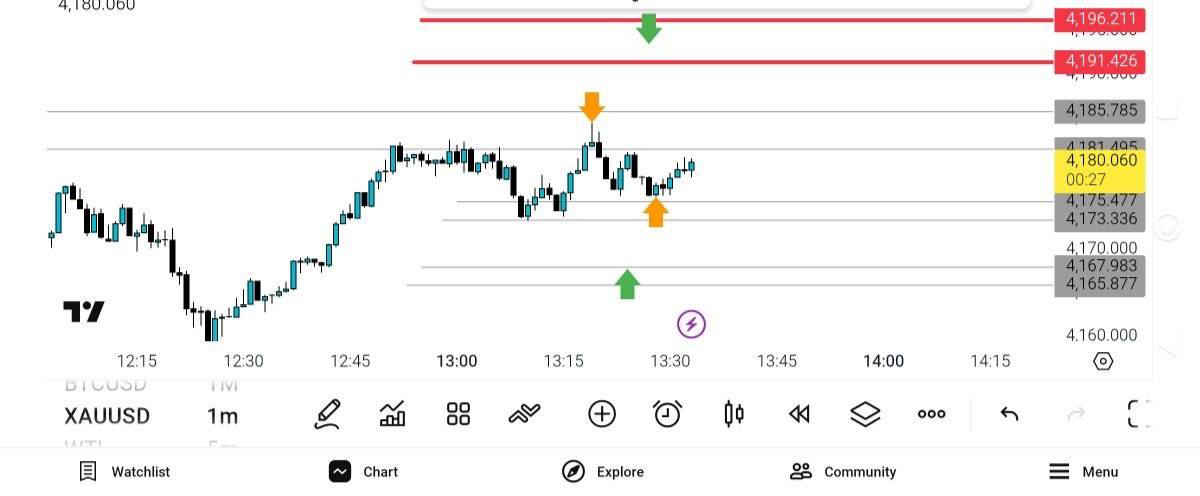Open the Menu button

coord(1083,472)
